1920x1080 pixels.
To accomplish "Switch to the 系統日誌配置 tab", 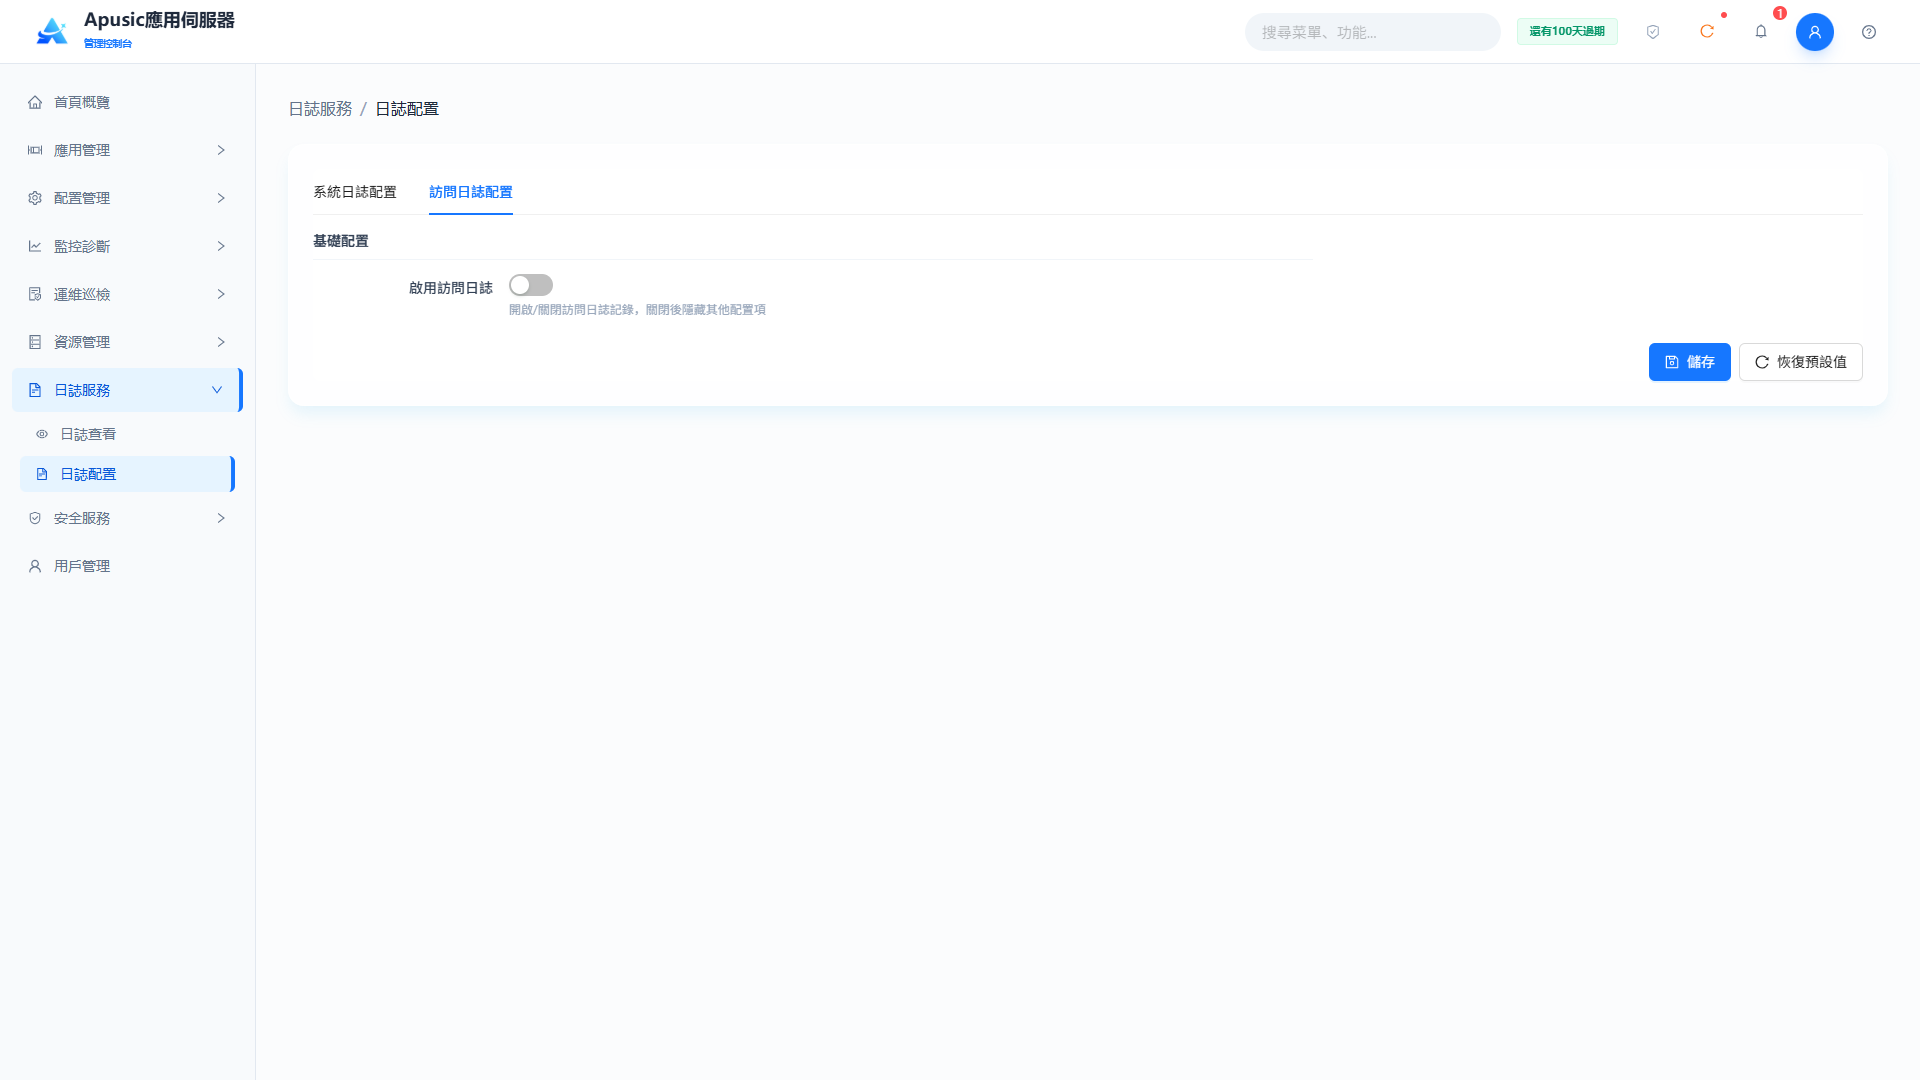I will coord(355,192).
